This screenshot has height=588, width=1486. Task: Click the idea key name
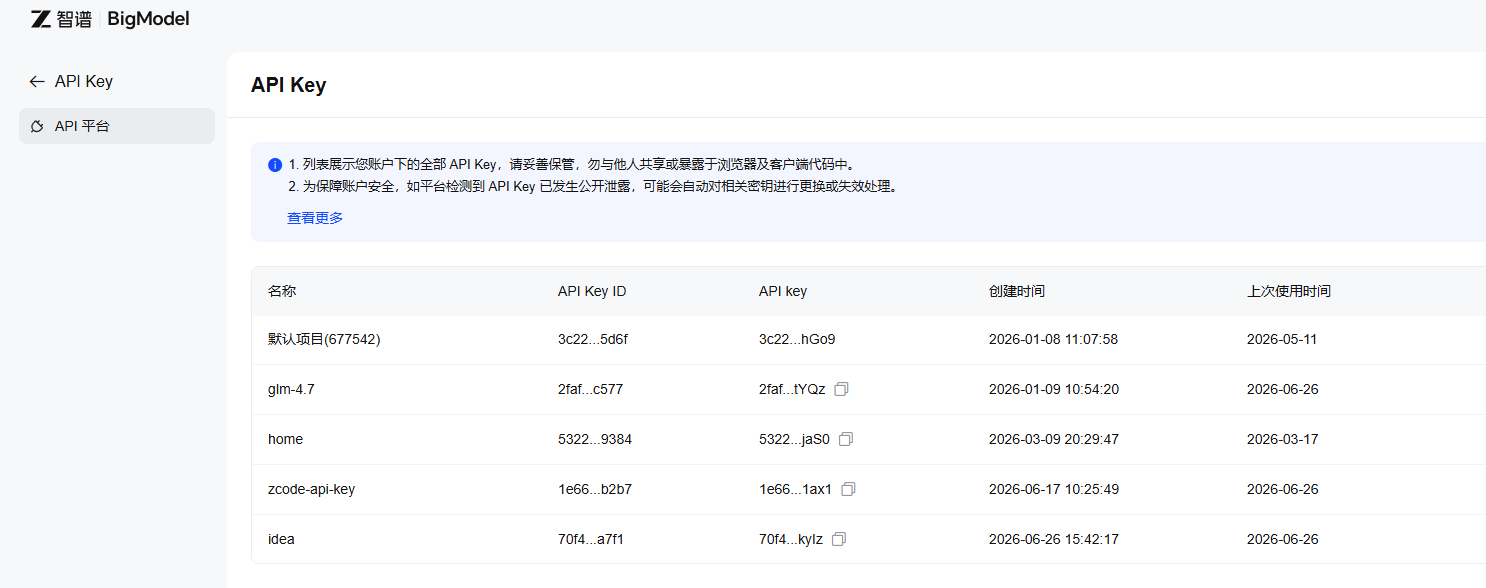pyautogui.click(x=281, y=539)
